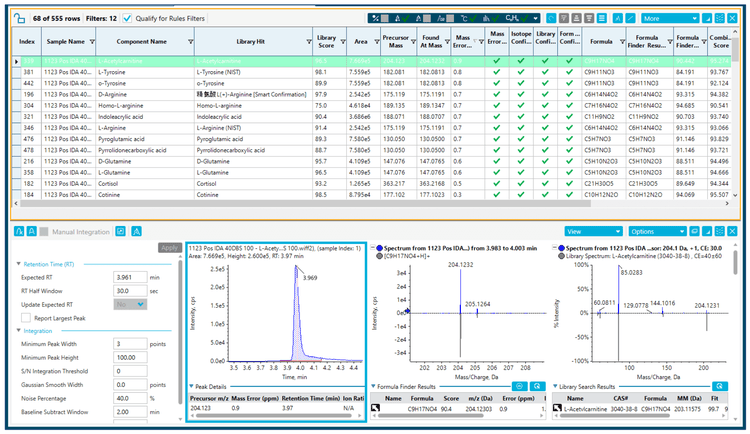The image size is (750, 434).
Task: Click the search icon in Formula Finder Results
Action: click(538, 386)
